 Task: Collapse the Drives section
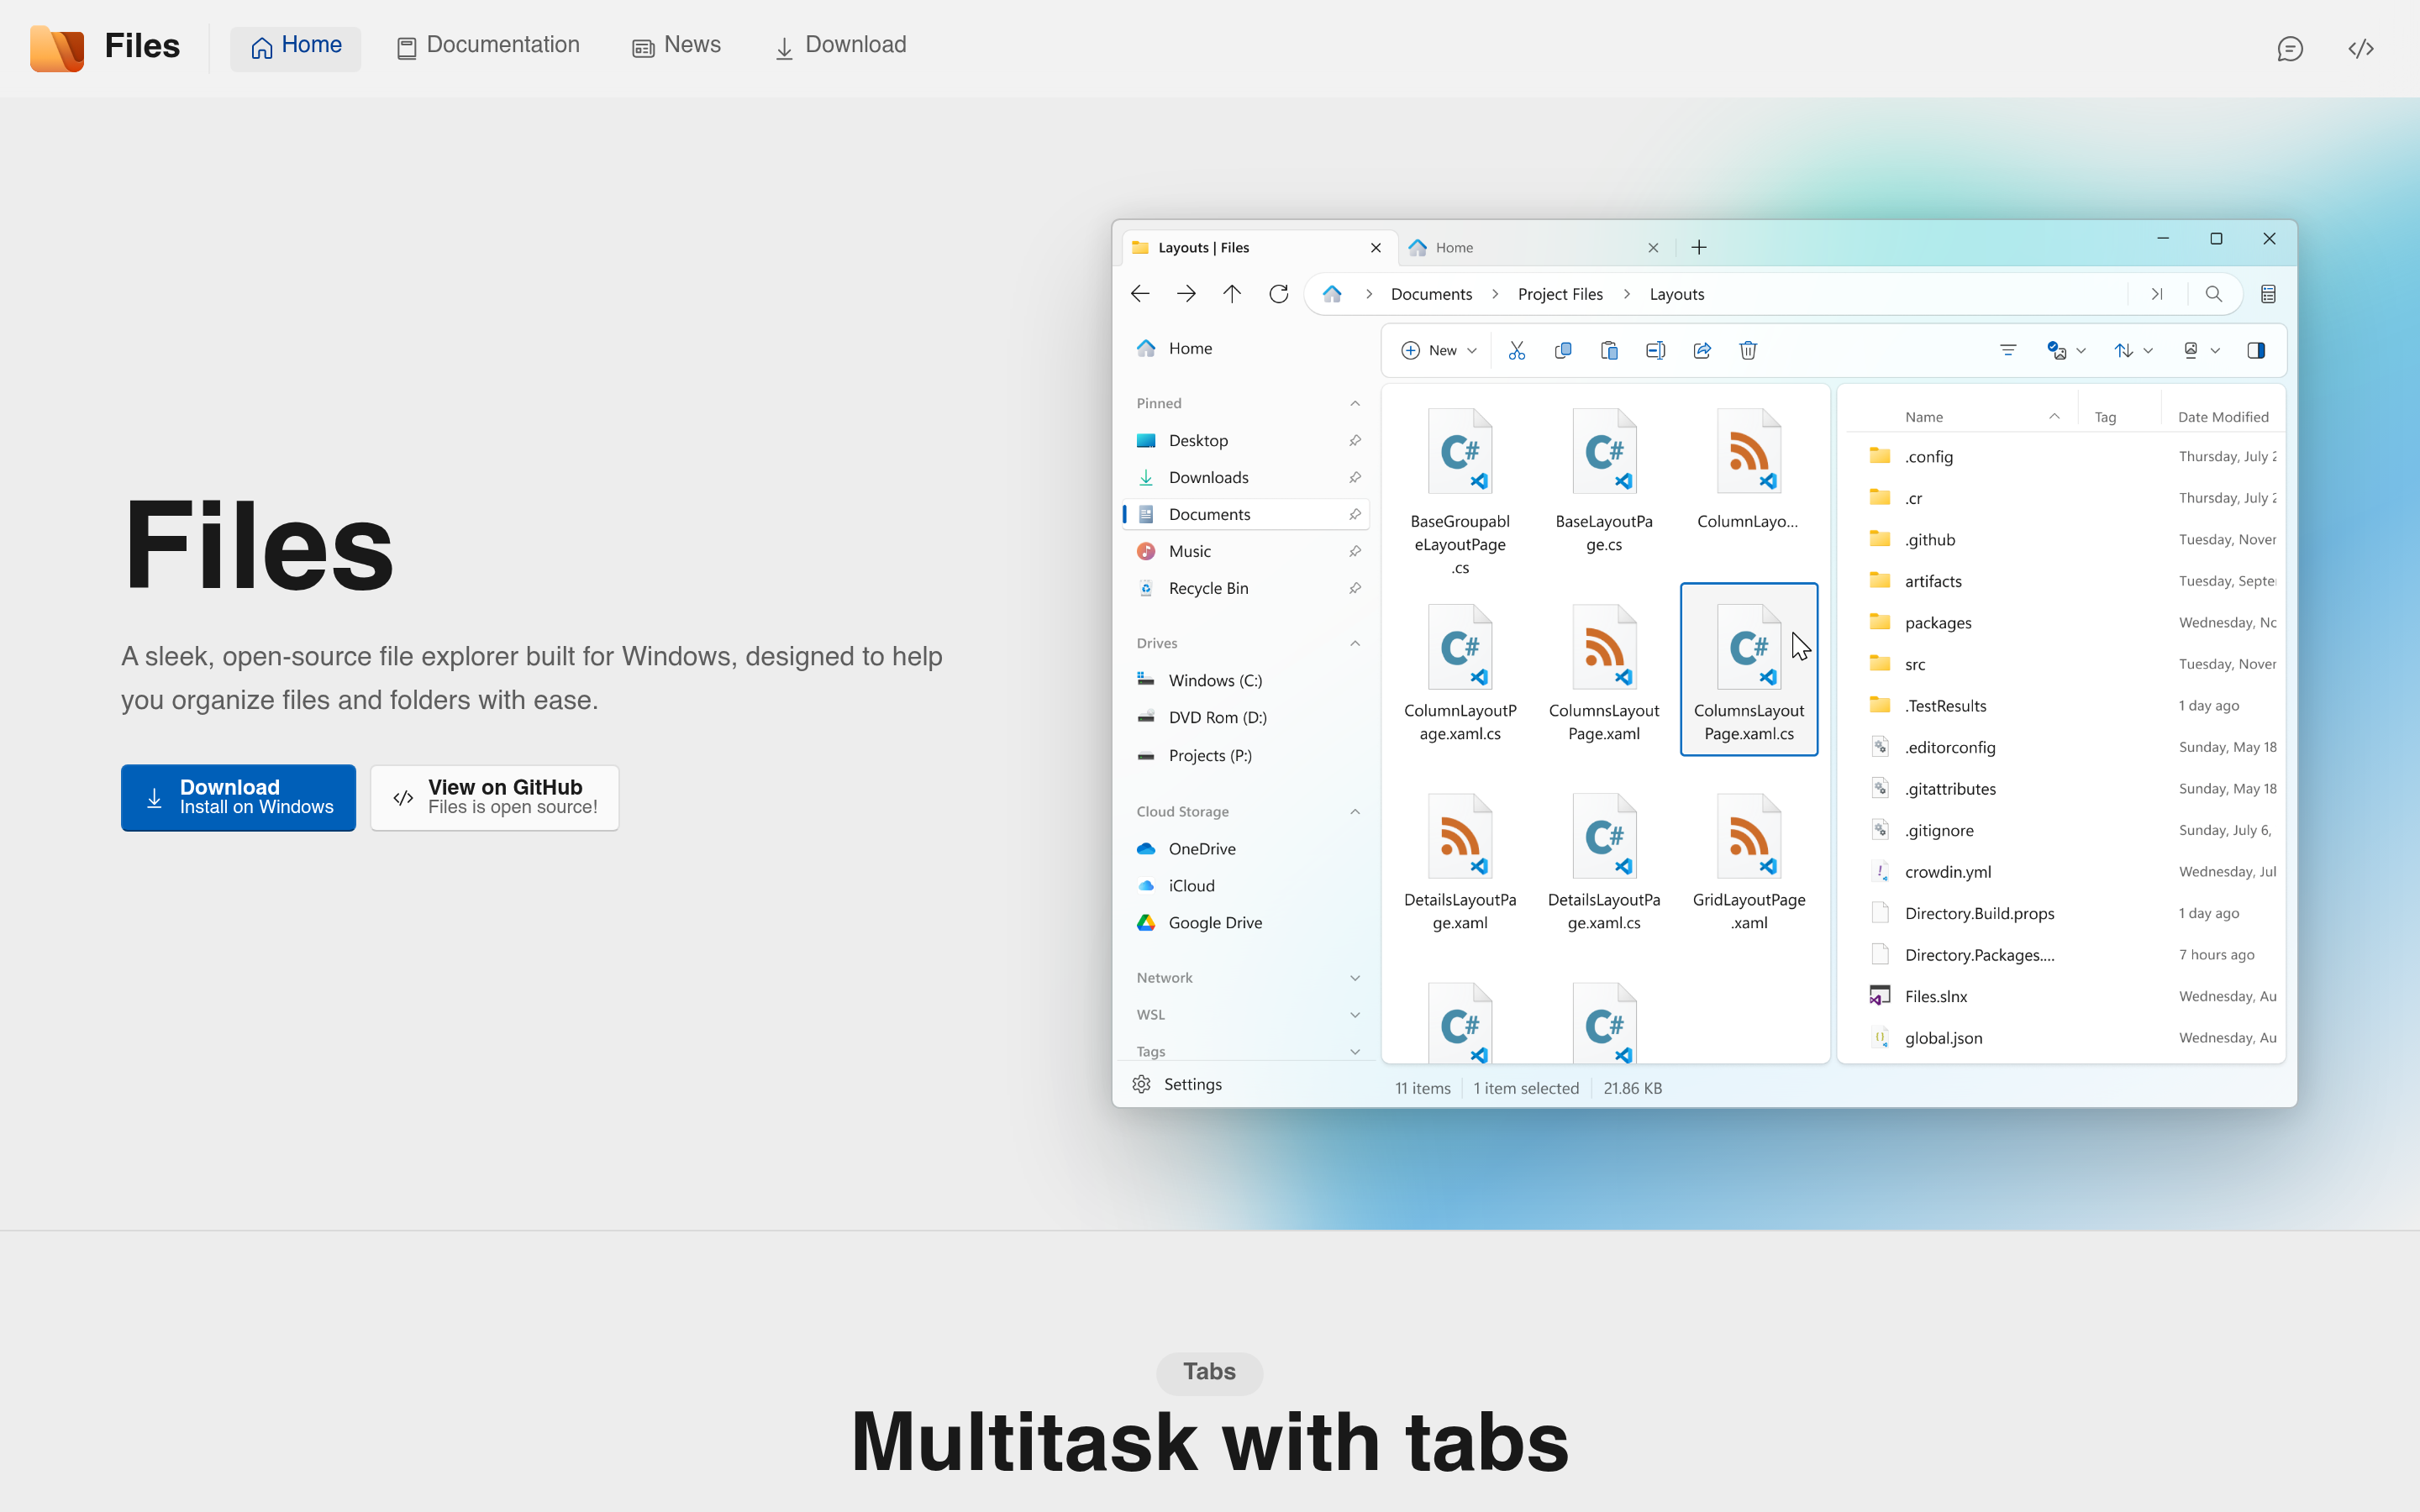[1355, 643]
